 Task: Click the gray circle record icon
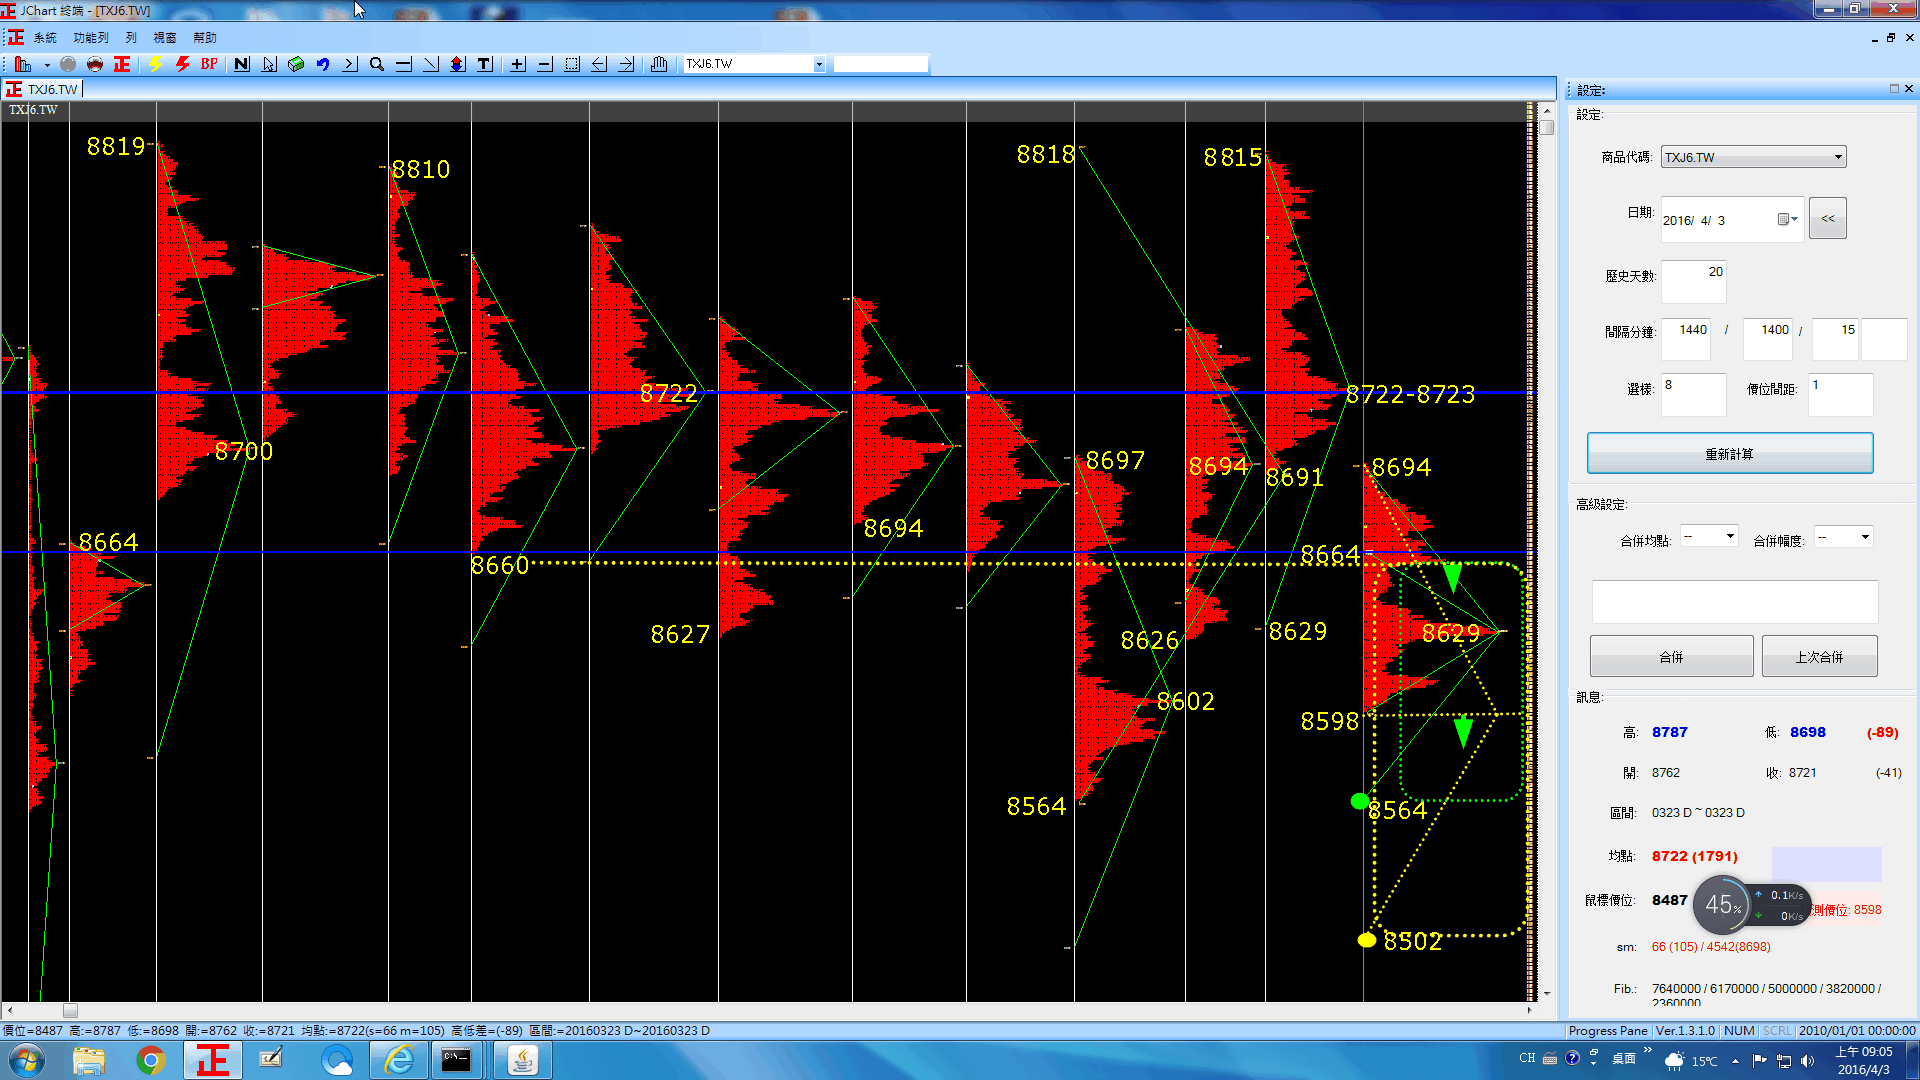pos(68,64)
